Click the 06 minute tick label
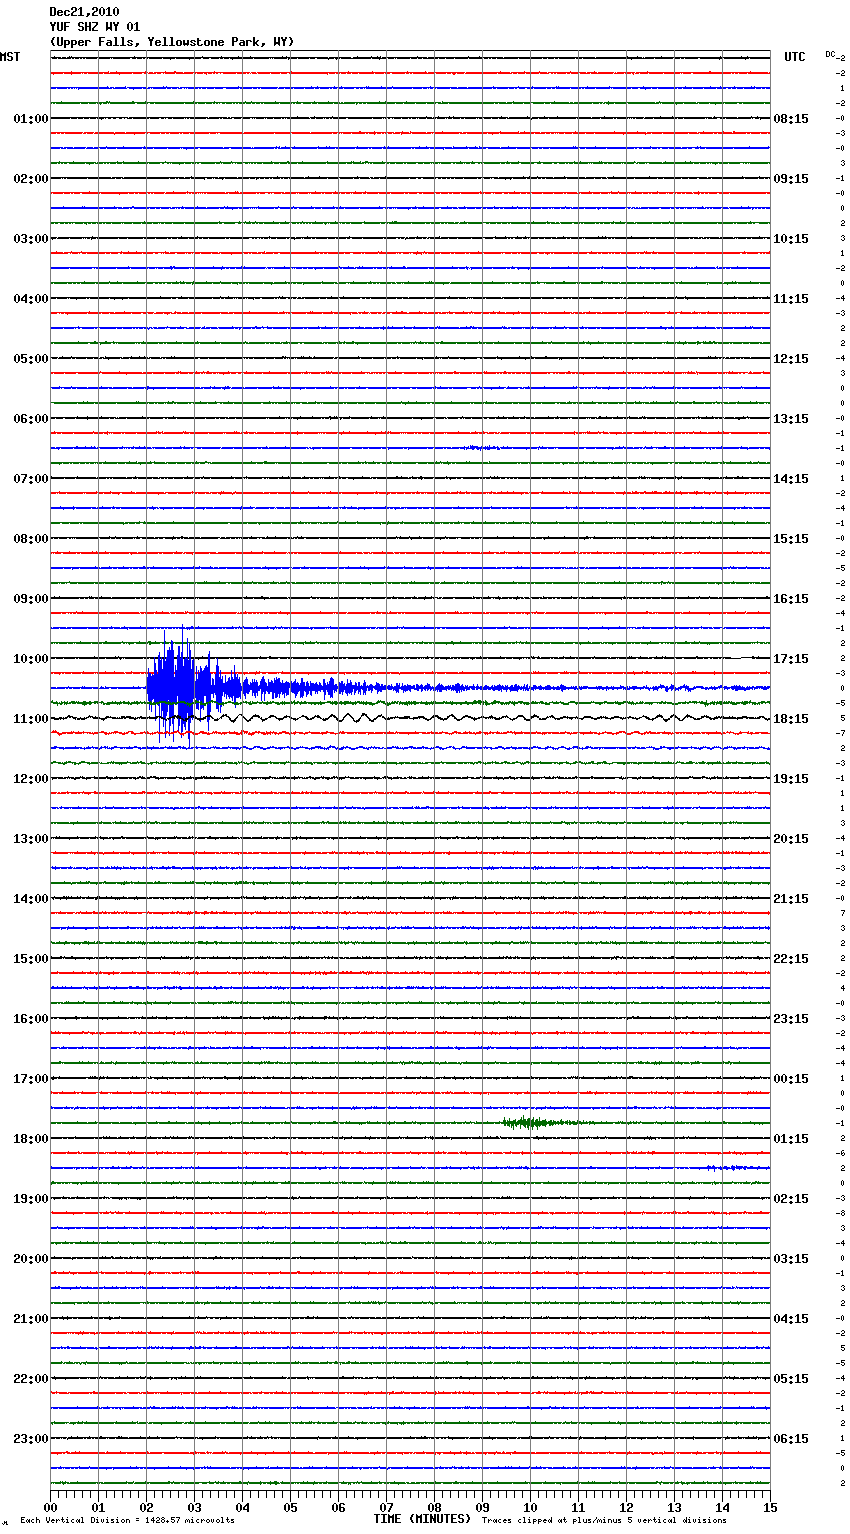 (x=338, y=1507)
